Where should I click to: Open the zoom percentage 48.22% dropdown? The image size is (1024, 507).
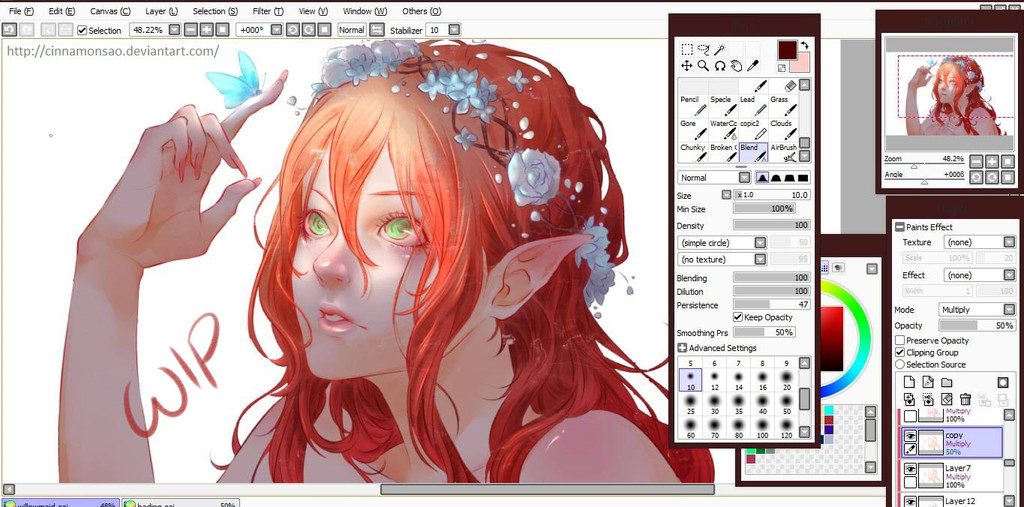click(x=174, y=29)
